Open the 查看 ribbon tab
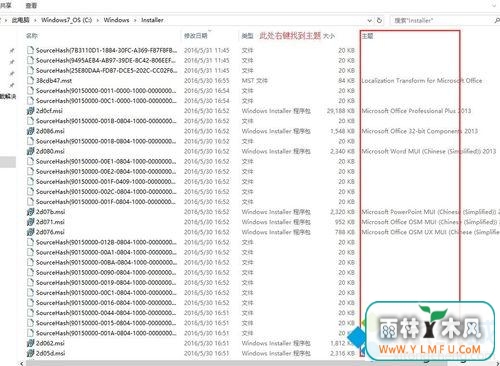The image size is (500, 366). tap(31, 5)
